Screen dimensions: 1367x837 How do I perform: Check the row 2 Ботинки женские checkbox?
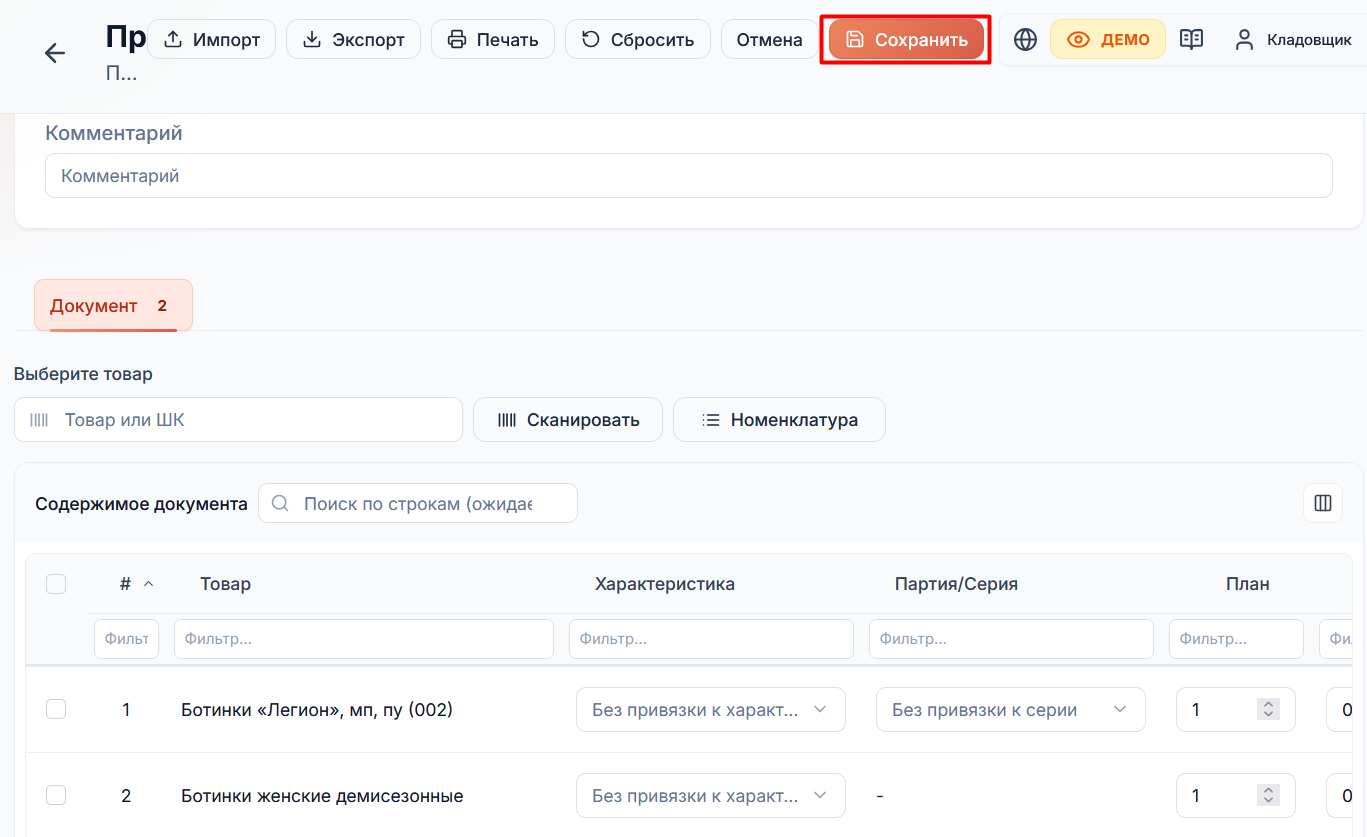click(56, 795)
